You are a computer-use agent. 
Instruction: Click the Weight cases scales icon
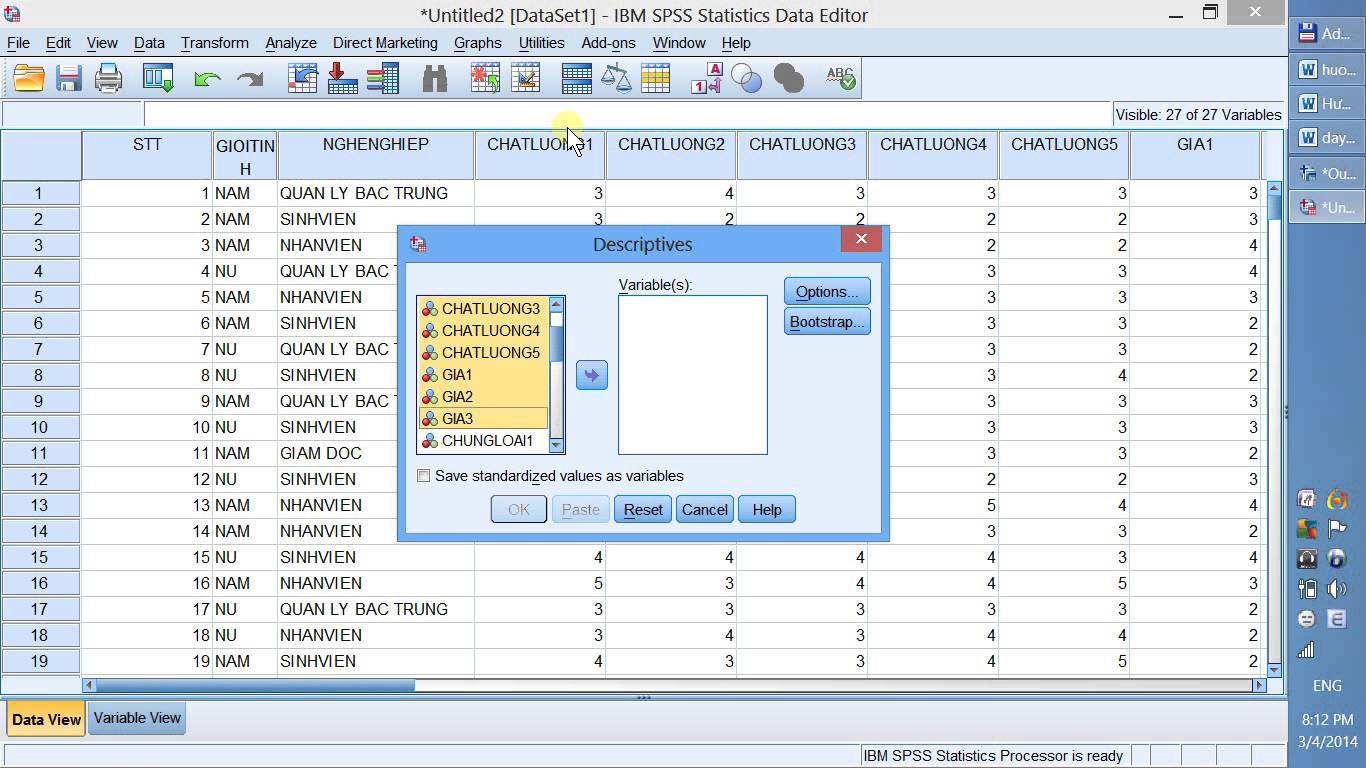coord(616,78)
